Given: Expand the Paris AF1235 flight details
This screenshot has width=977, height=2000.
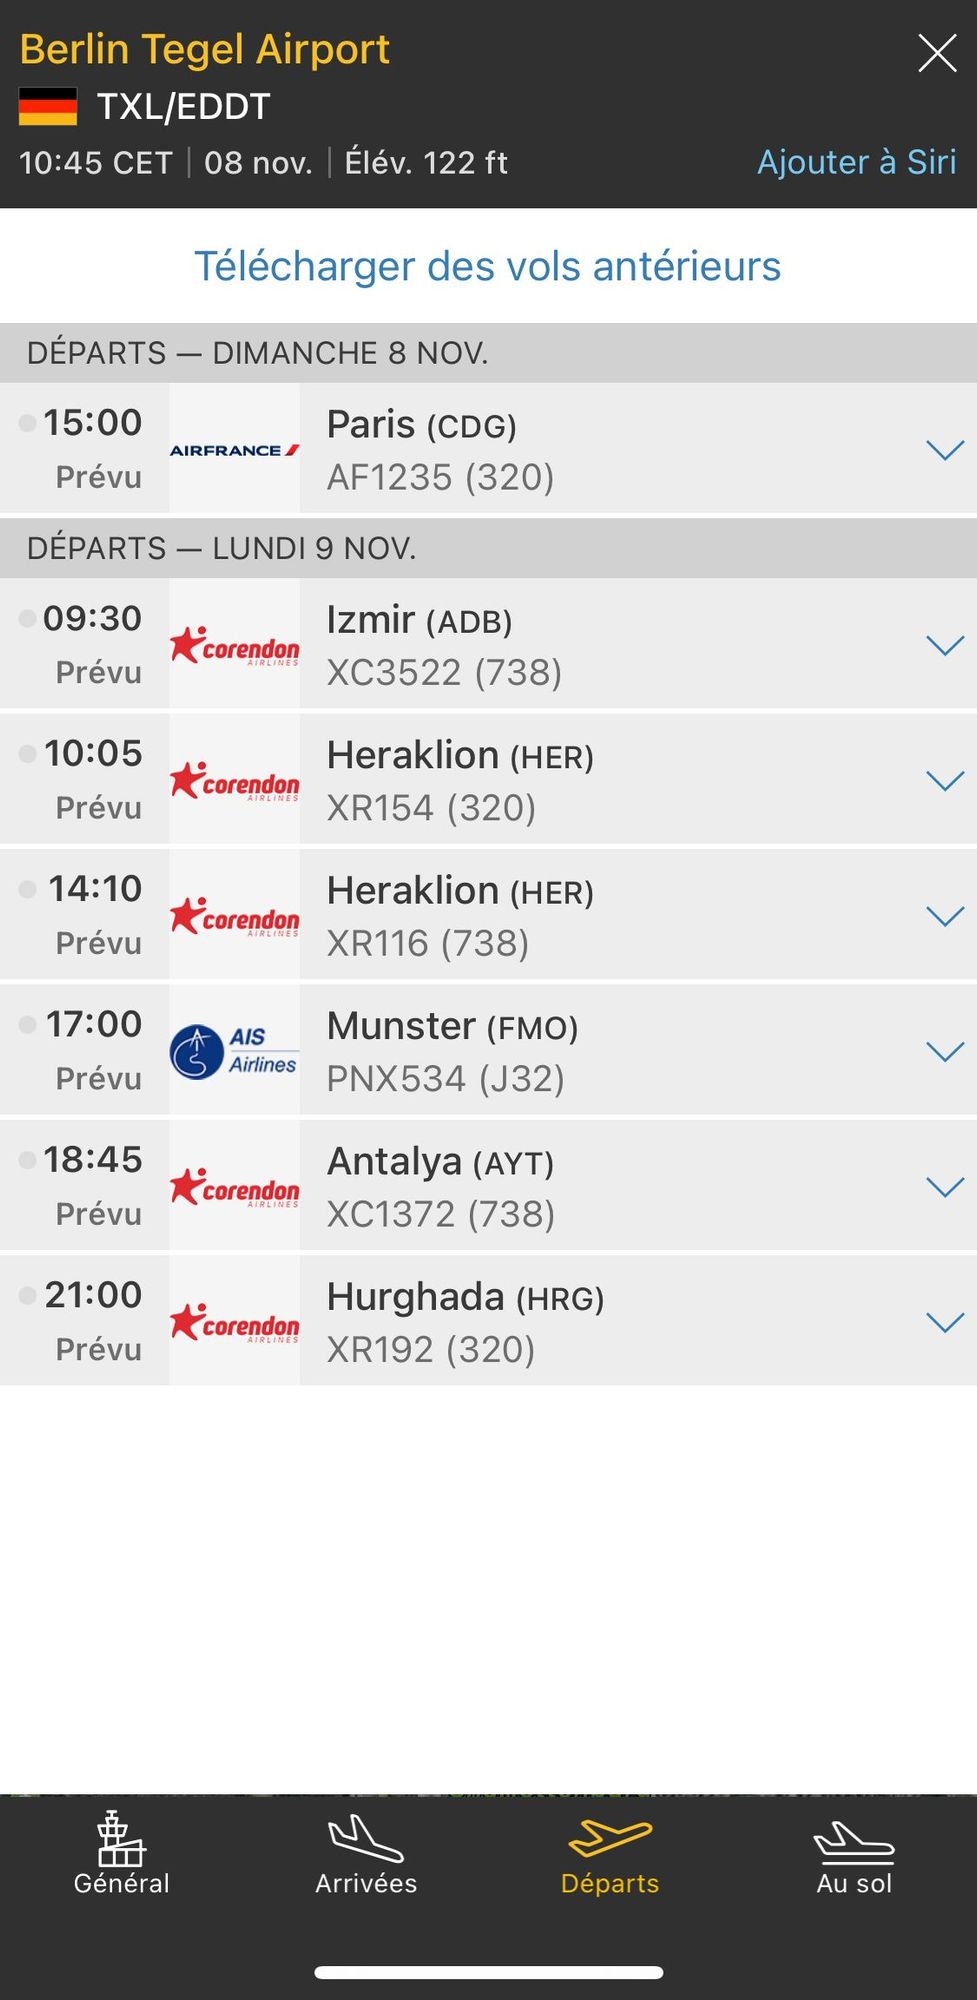Looking at the screenshot, I should pyautogui.click(x=944, y=450).
